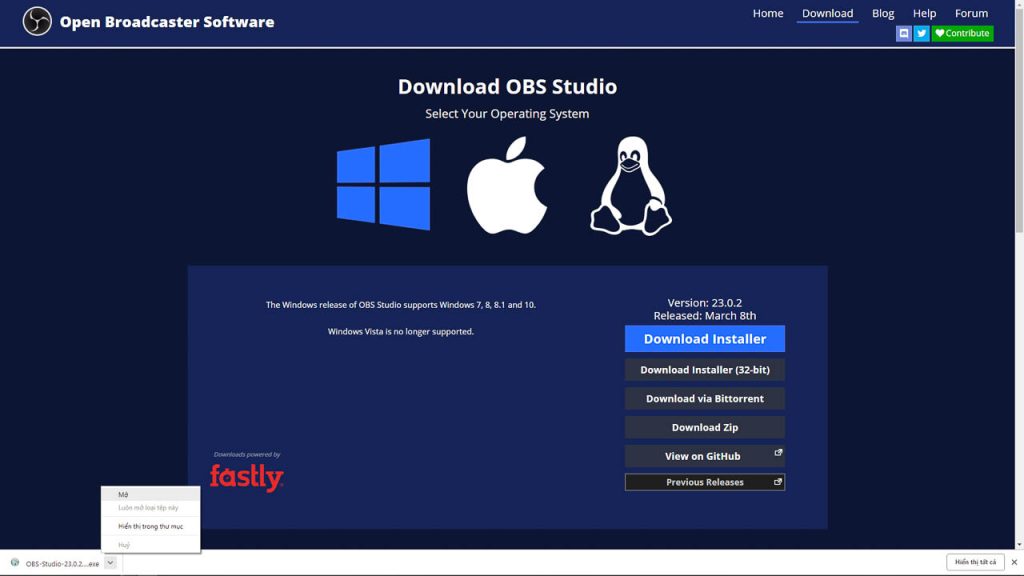Click the 'Windows Vista is no longer supported.' text
1024x576 pixels.
click(400, 332)
